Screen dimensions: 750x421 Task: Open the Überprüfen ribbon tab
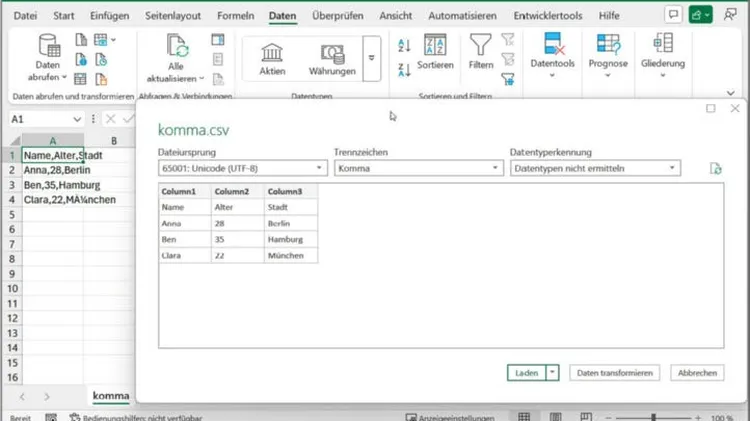(337, 16)
